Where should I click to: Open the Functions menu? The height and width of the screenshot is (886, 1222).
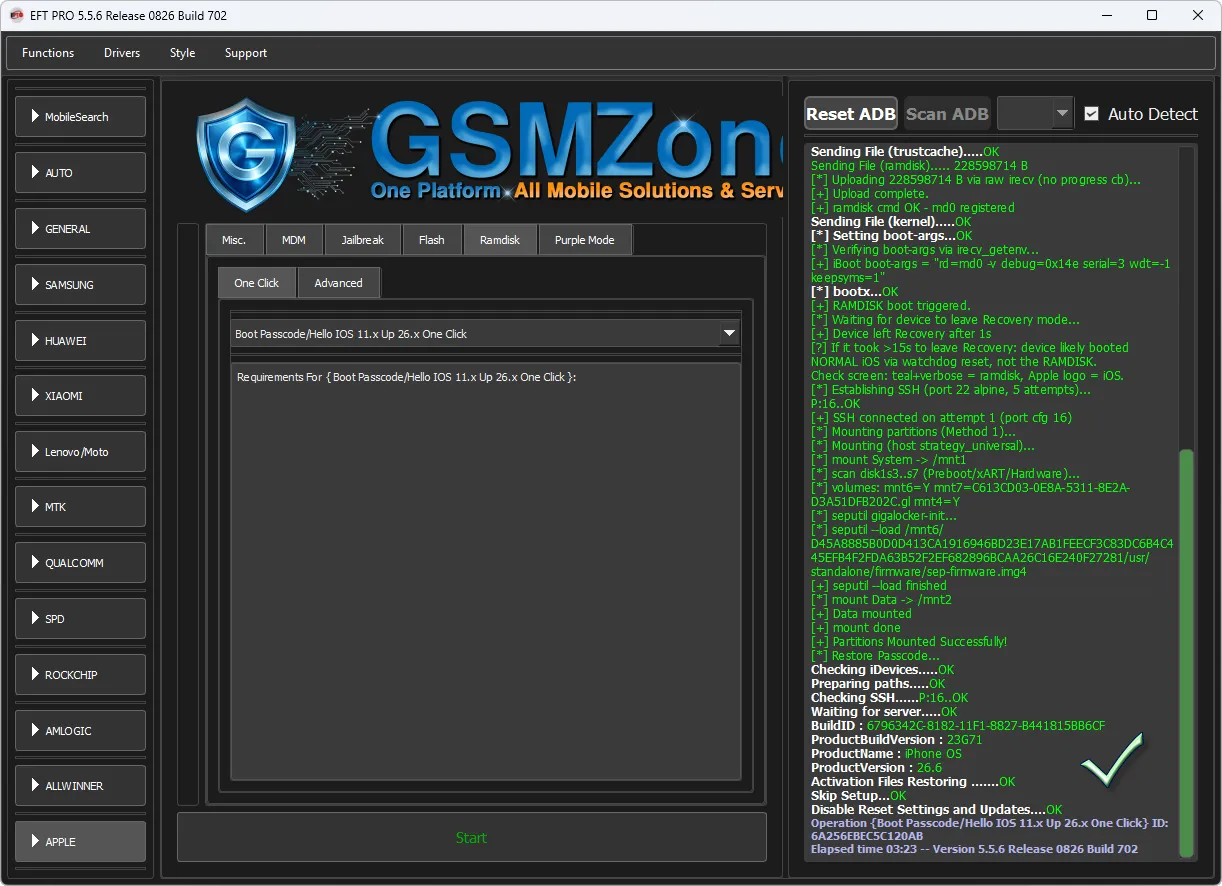tap(48, 53)
